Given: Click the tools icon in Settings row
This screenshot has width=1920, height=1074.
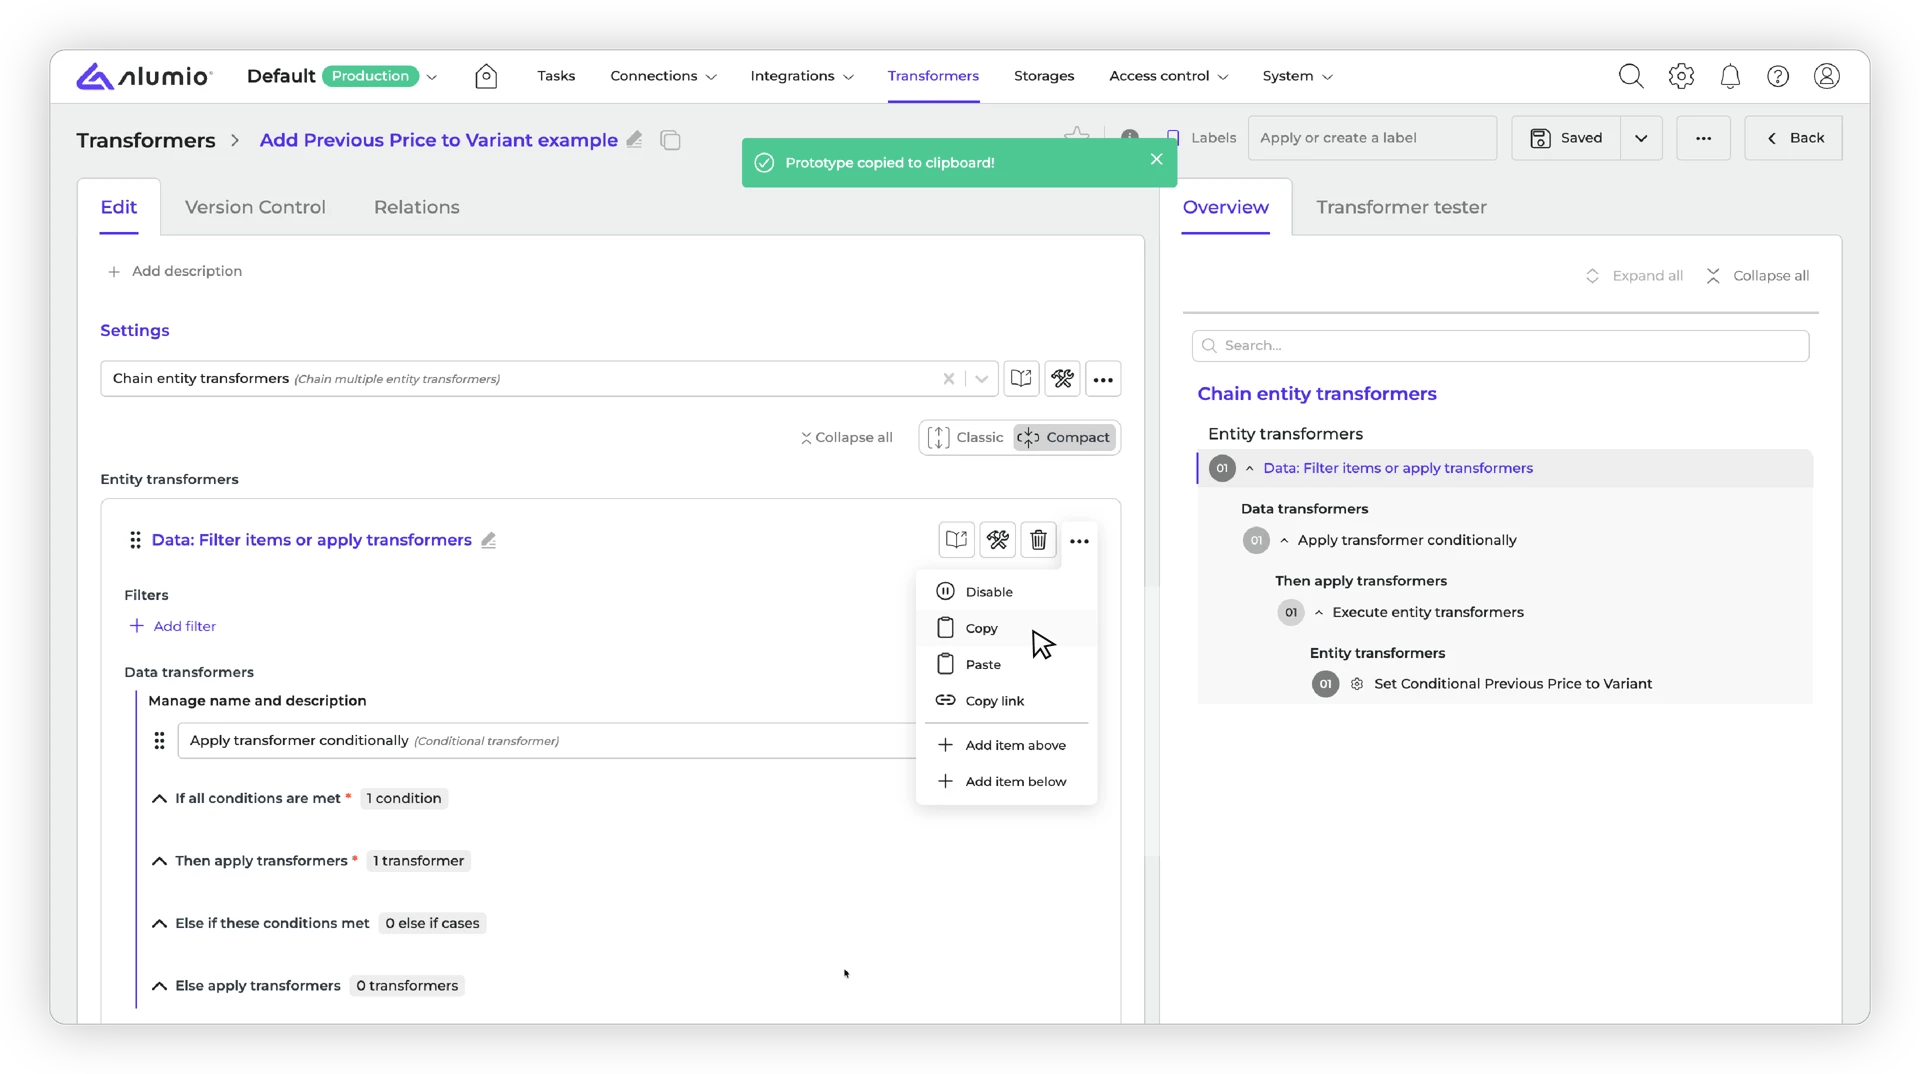Looking at the screenshot, I should coord(1062,379).
